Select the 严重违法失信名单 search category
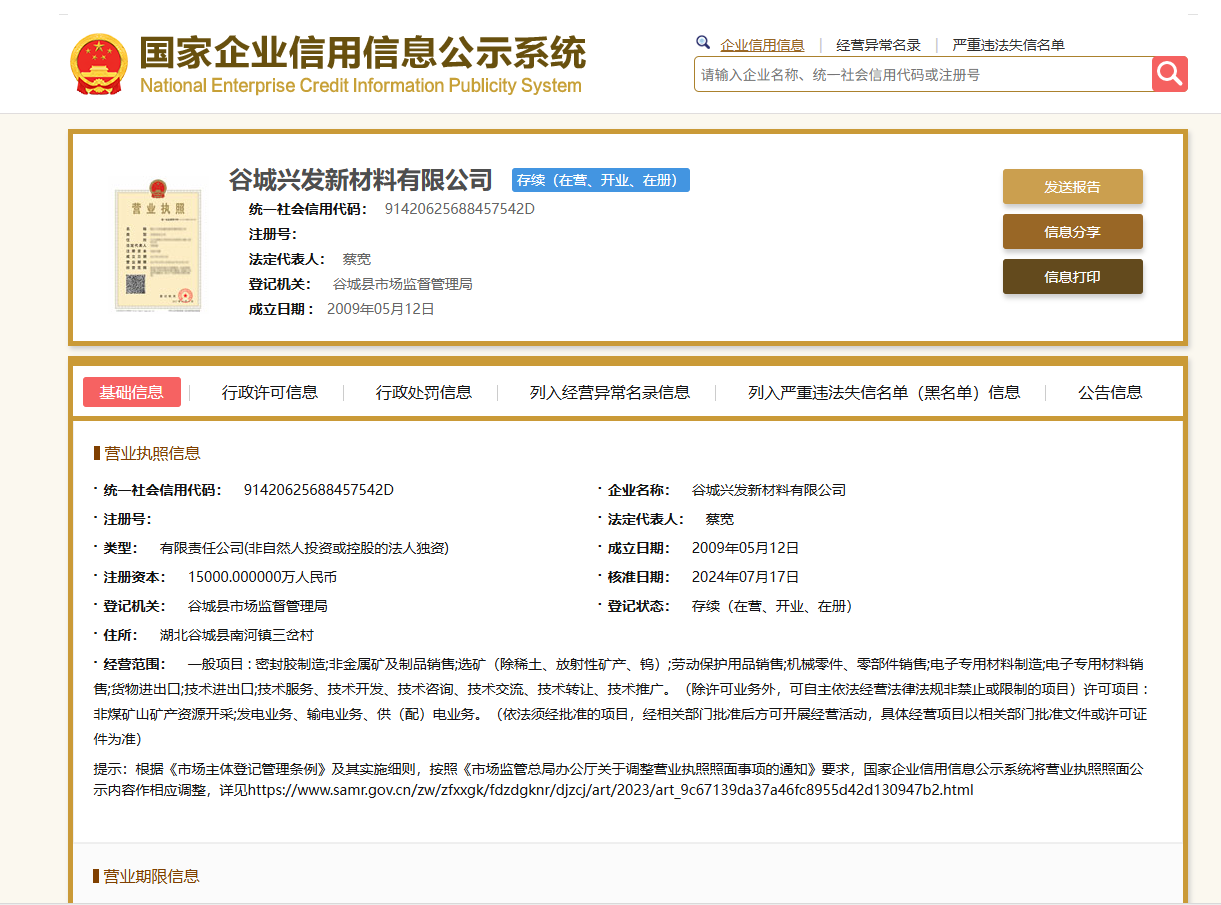This screenshot has width=1221, height=905. coord(1008,45)
